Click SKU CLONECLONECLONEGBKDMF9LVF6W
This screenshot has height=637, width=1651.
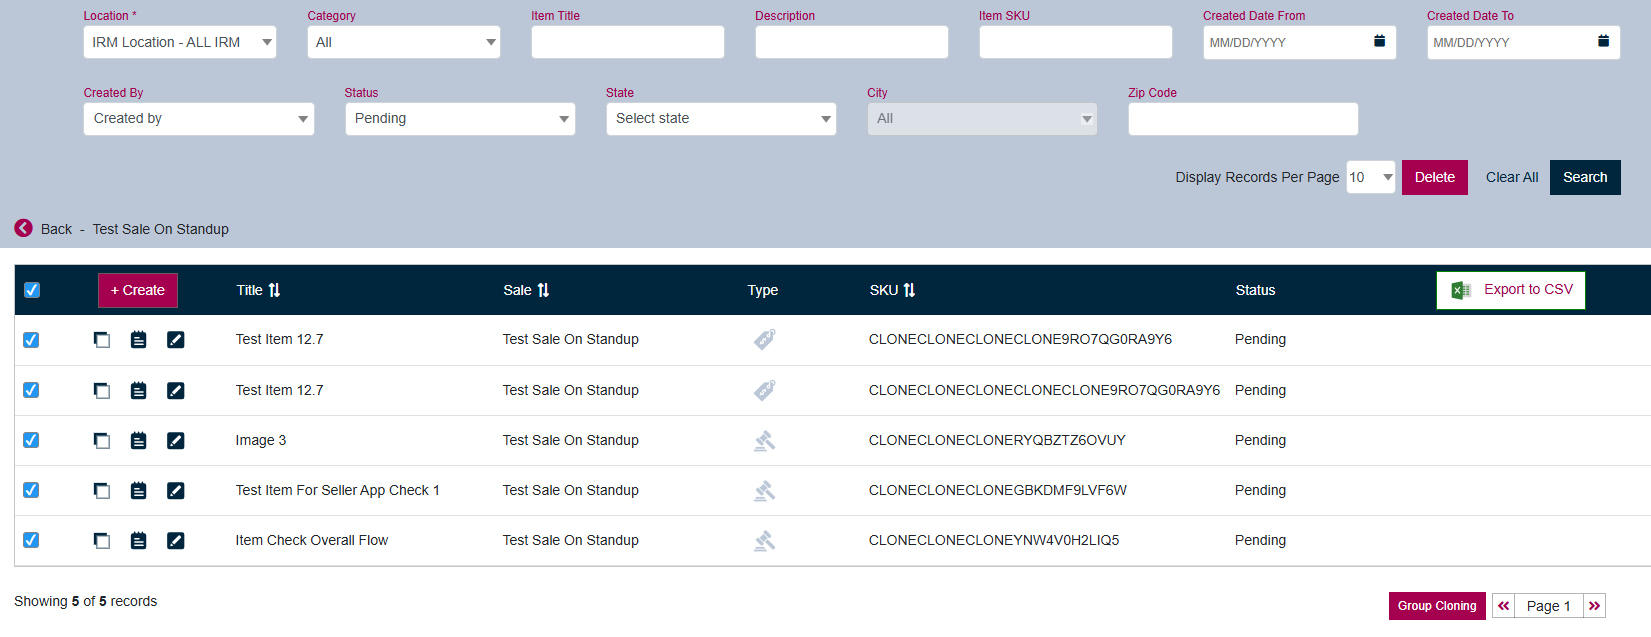coord(998,490)
